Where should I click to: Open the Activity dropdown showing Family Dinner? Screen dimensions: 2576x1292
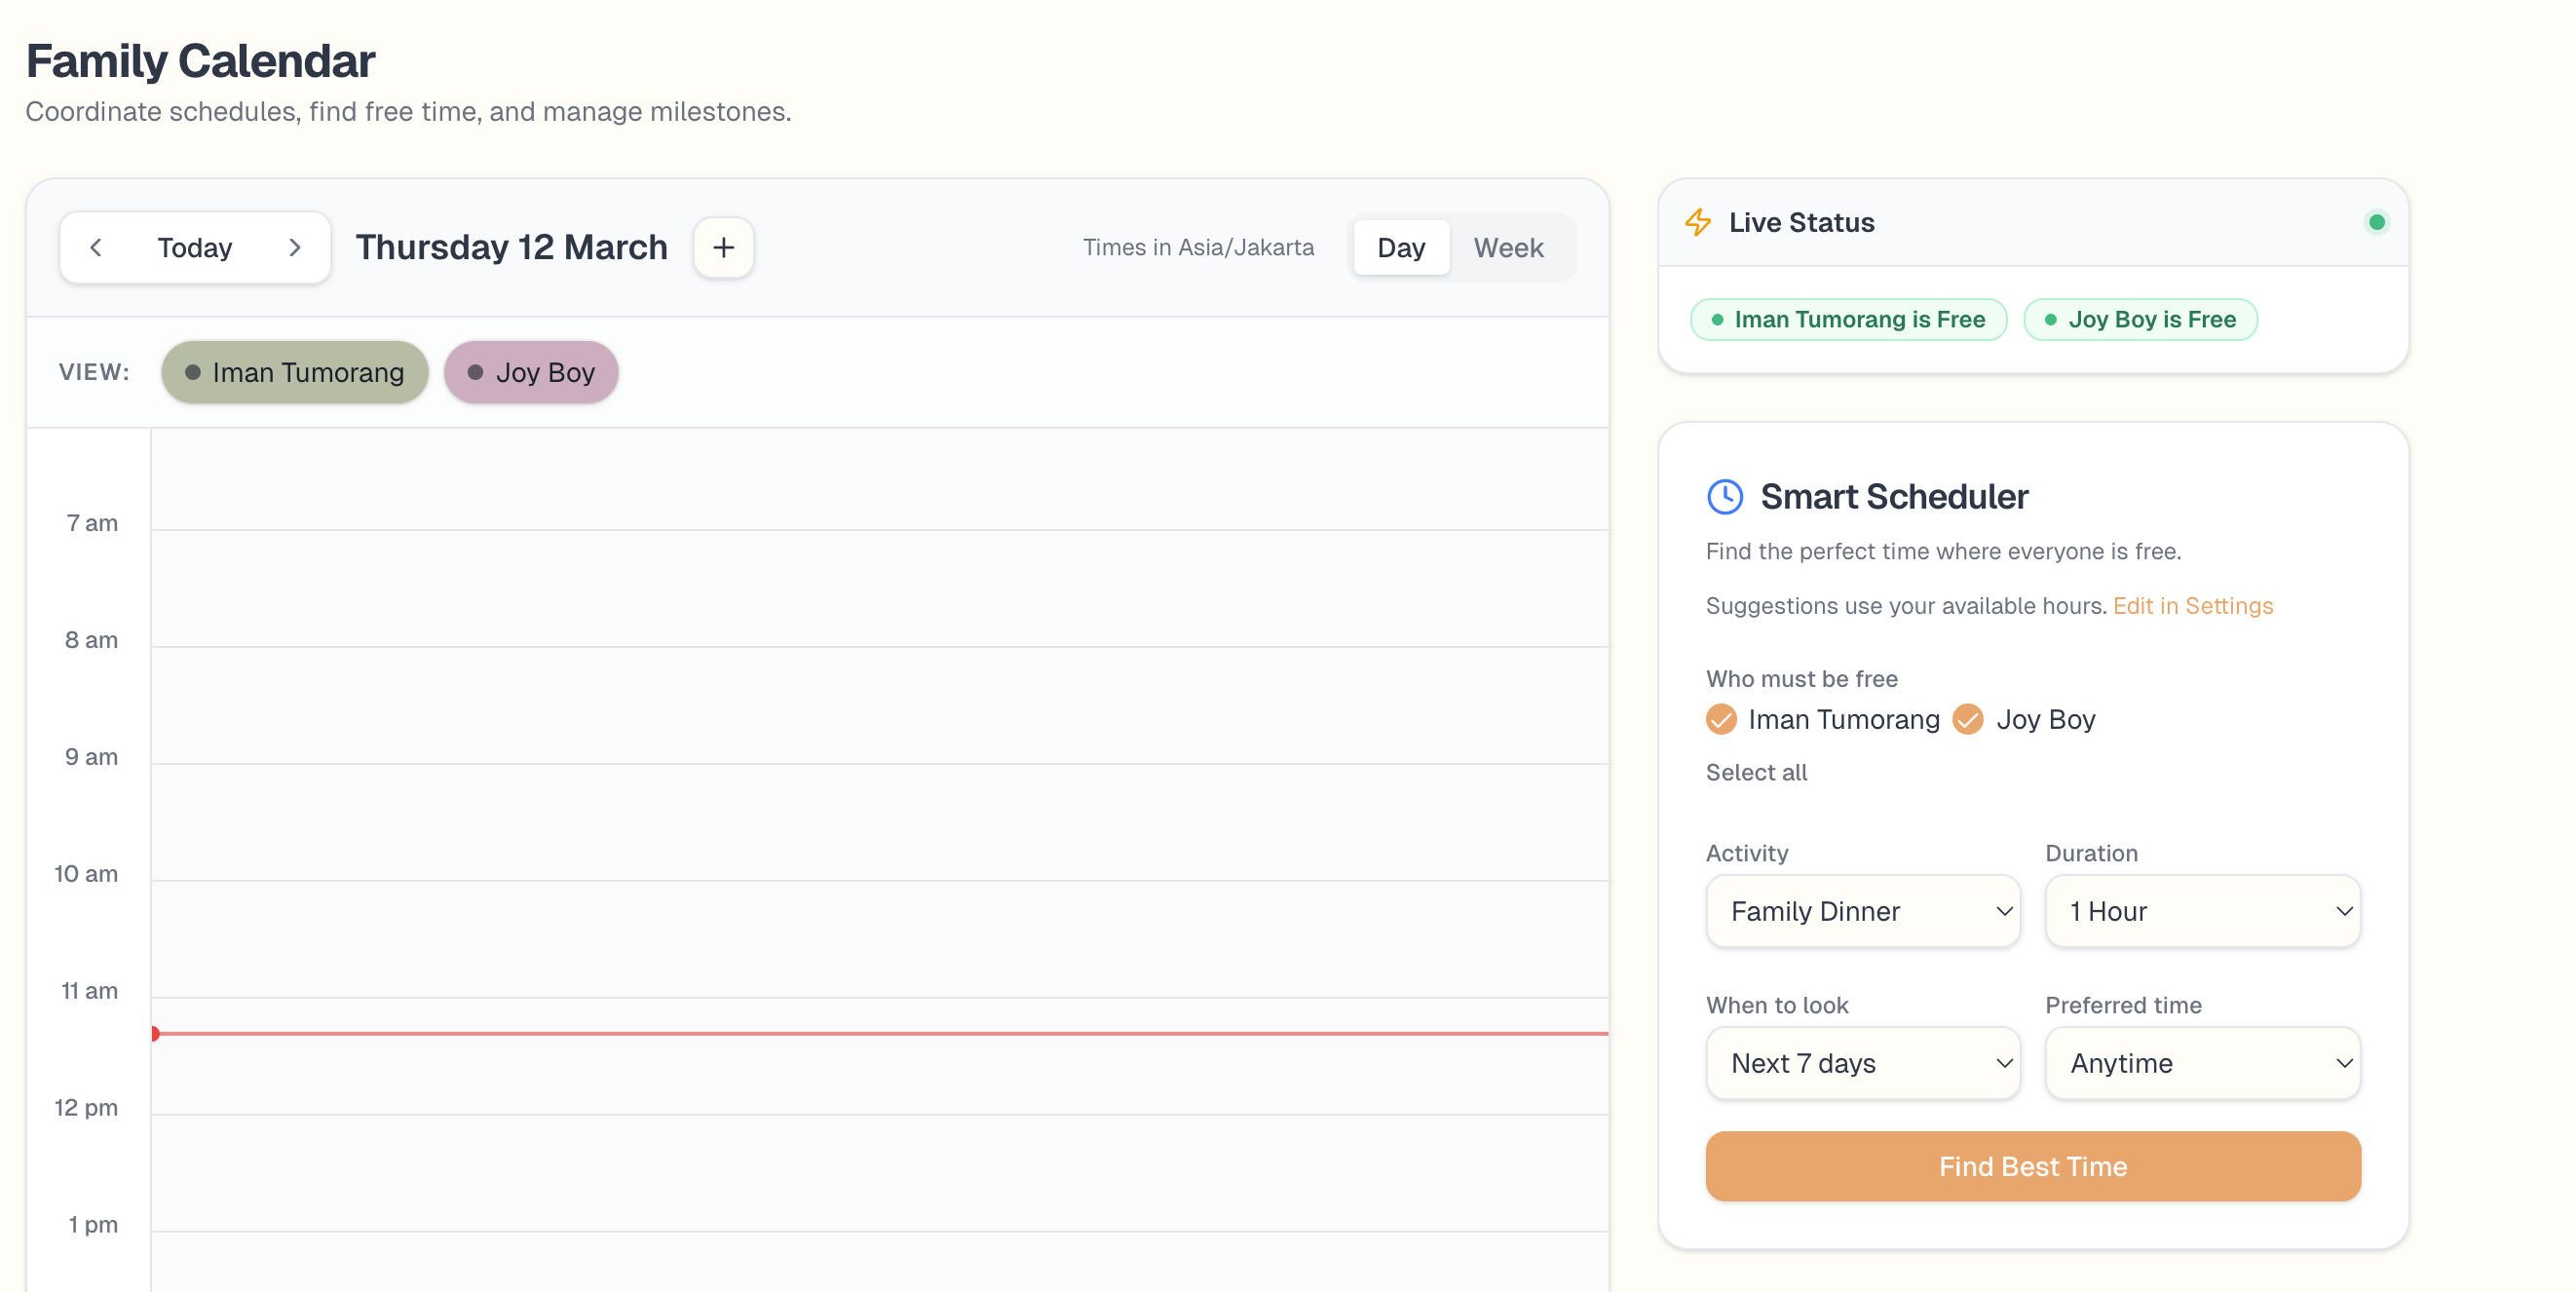point(1862,911)
